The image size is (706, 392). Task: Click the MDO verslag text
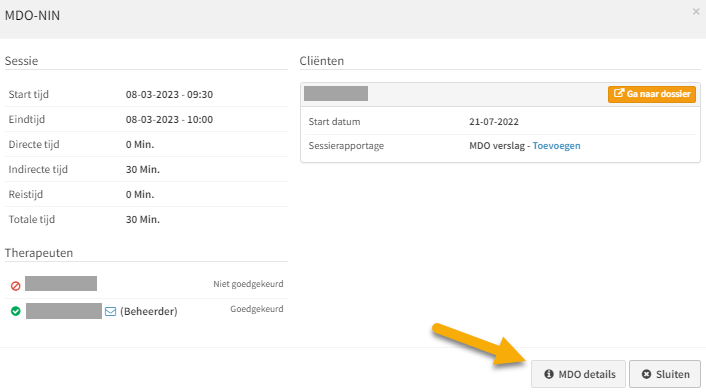point(497,146)
